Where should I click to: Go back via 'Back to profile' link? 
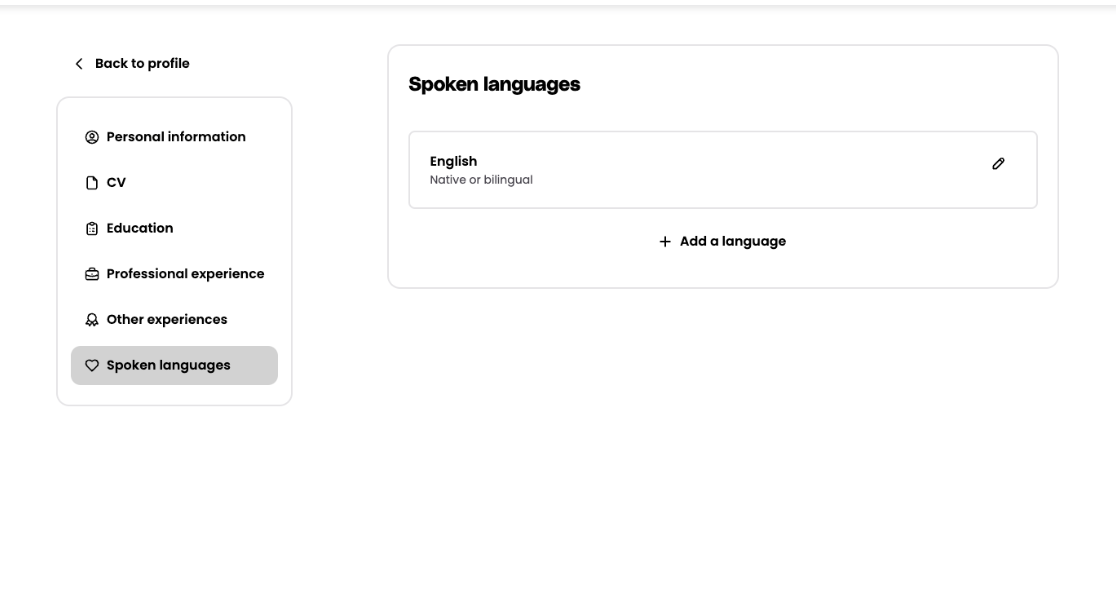click(x=141, y=64)
